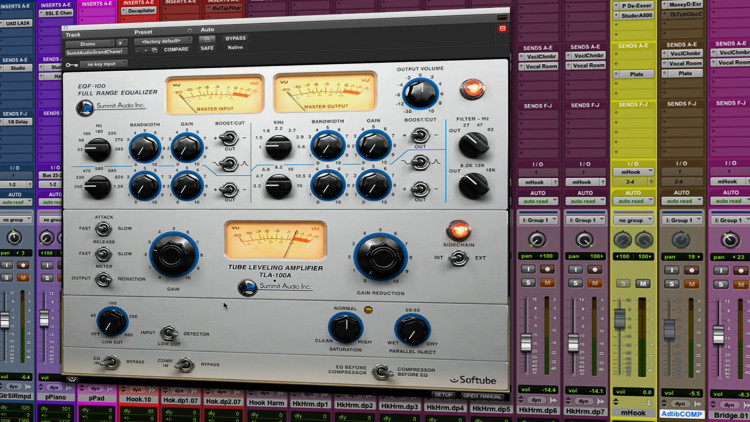The width and height of the screenshot is (750, 422).
Task: Click pan knob on AdlibCOMP track
Action: (x=681, y=240)
